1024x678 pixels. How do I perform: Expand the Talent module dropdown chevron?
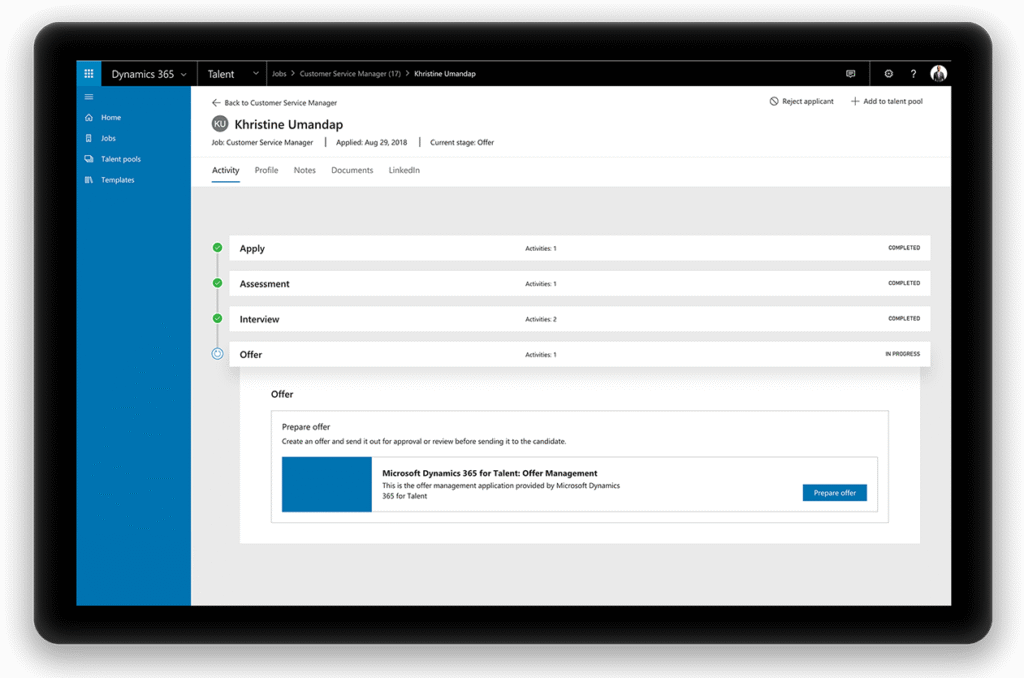[x=256, y=73]
